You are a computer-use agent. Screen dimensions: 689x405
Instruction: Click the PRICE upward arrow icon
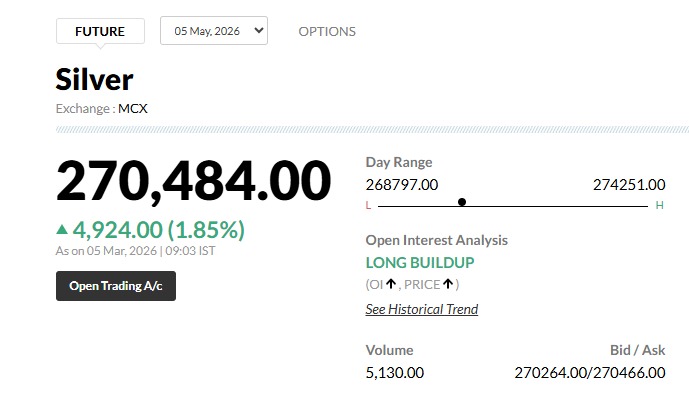pos(449,284)
